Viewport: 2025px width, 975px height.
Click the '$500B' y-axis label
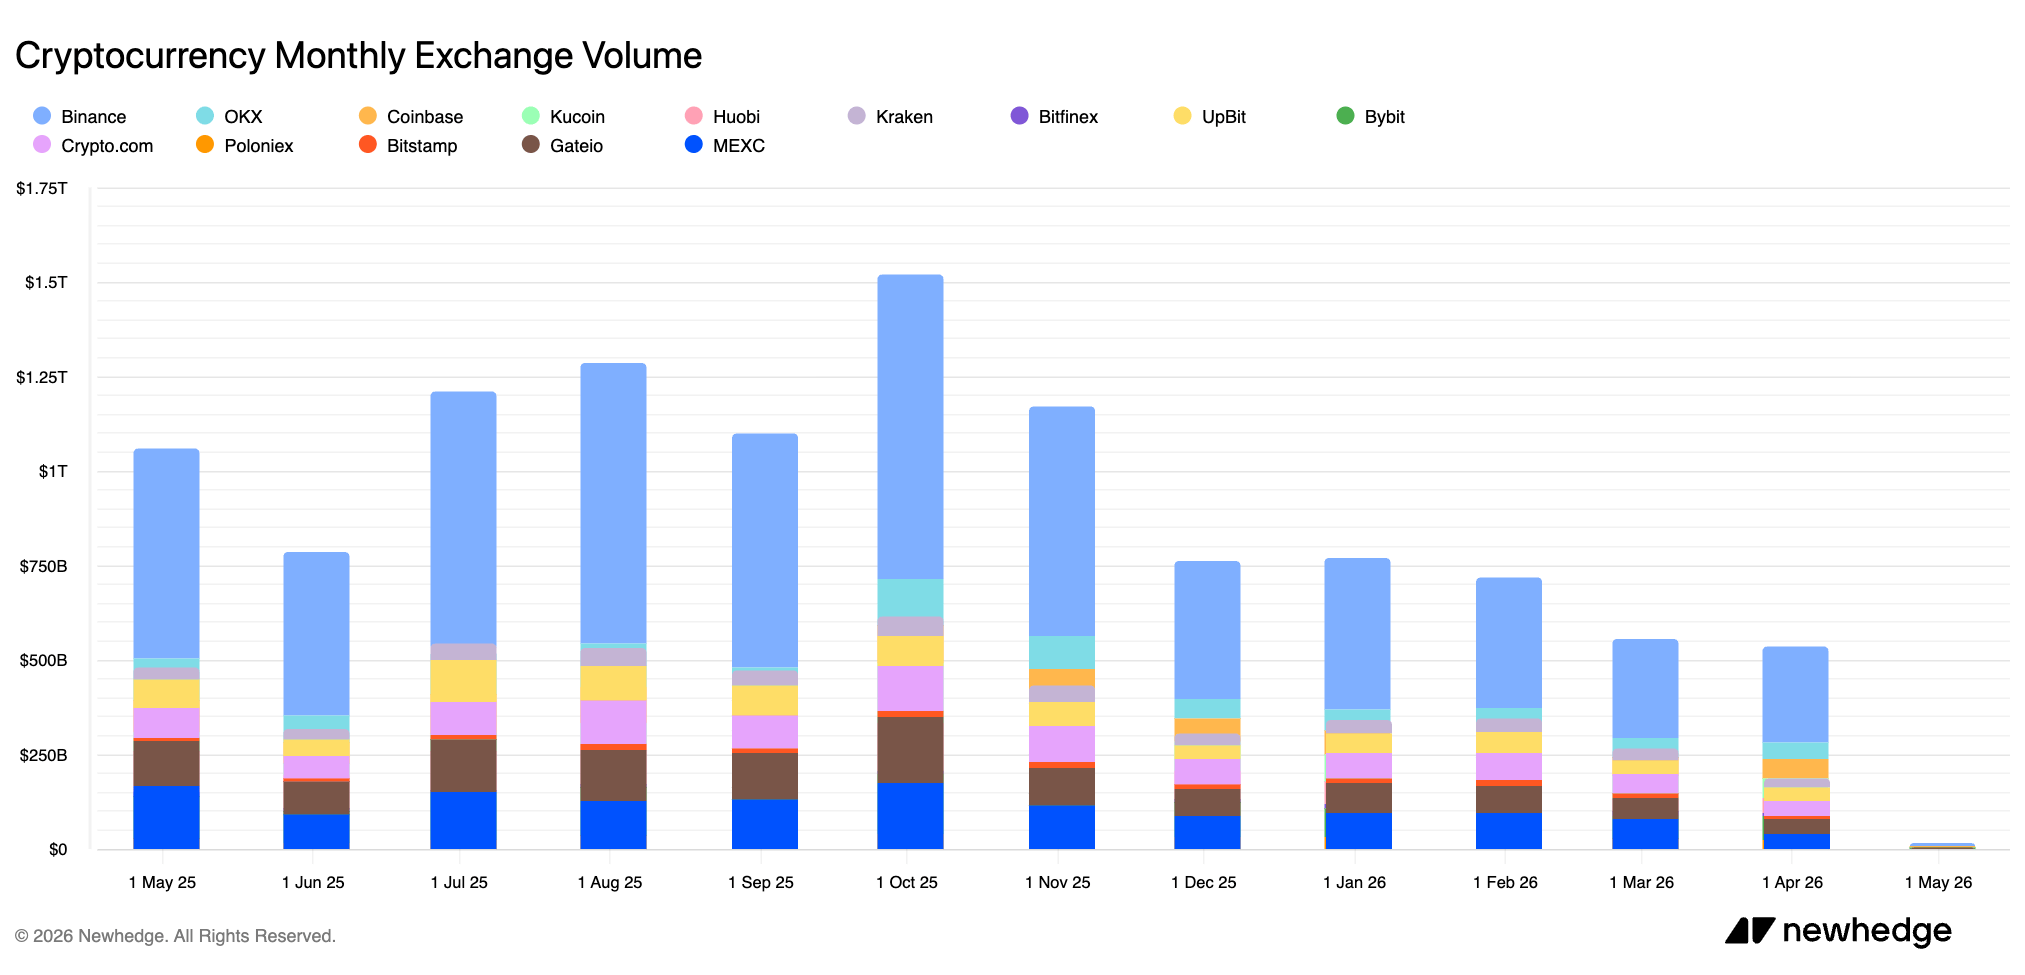click(x=44, y=660)
